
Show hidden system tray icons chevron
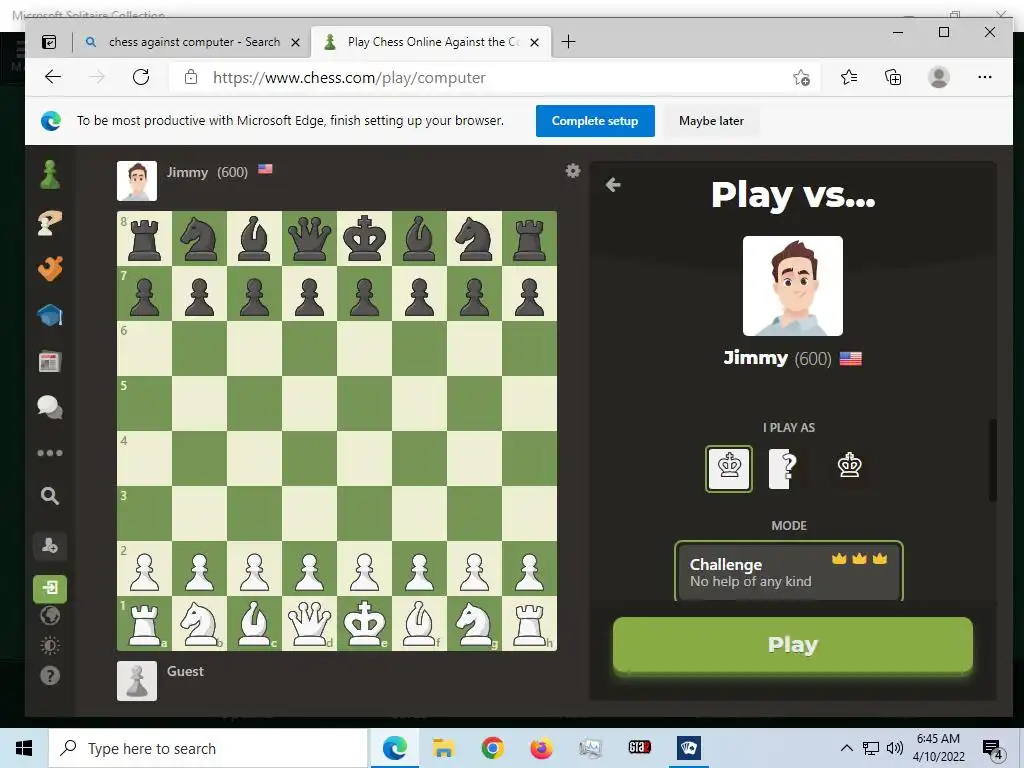tap(846, 748)
